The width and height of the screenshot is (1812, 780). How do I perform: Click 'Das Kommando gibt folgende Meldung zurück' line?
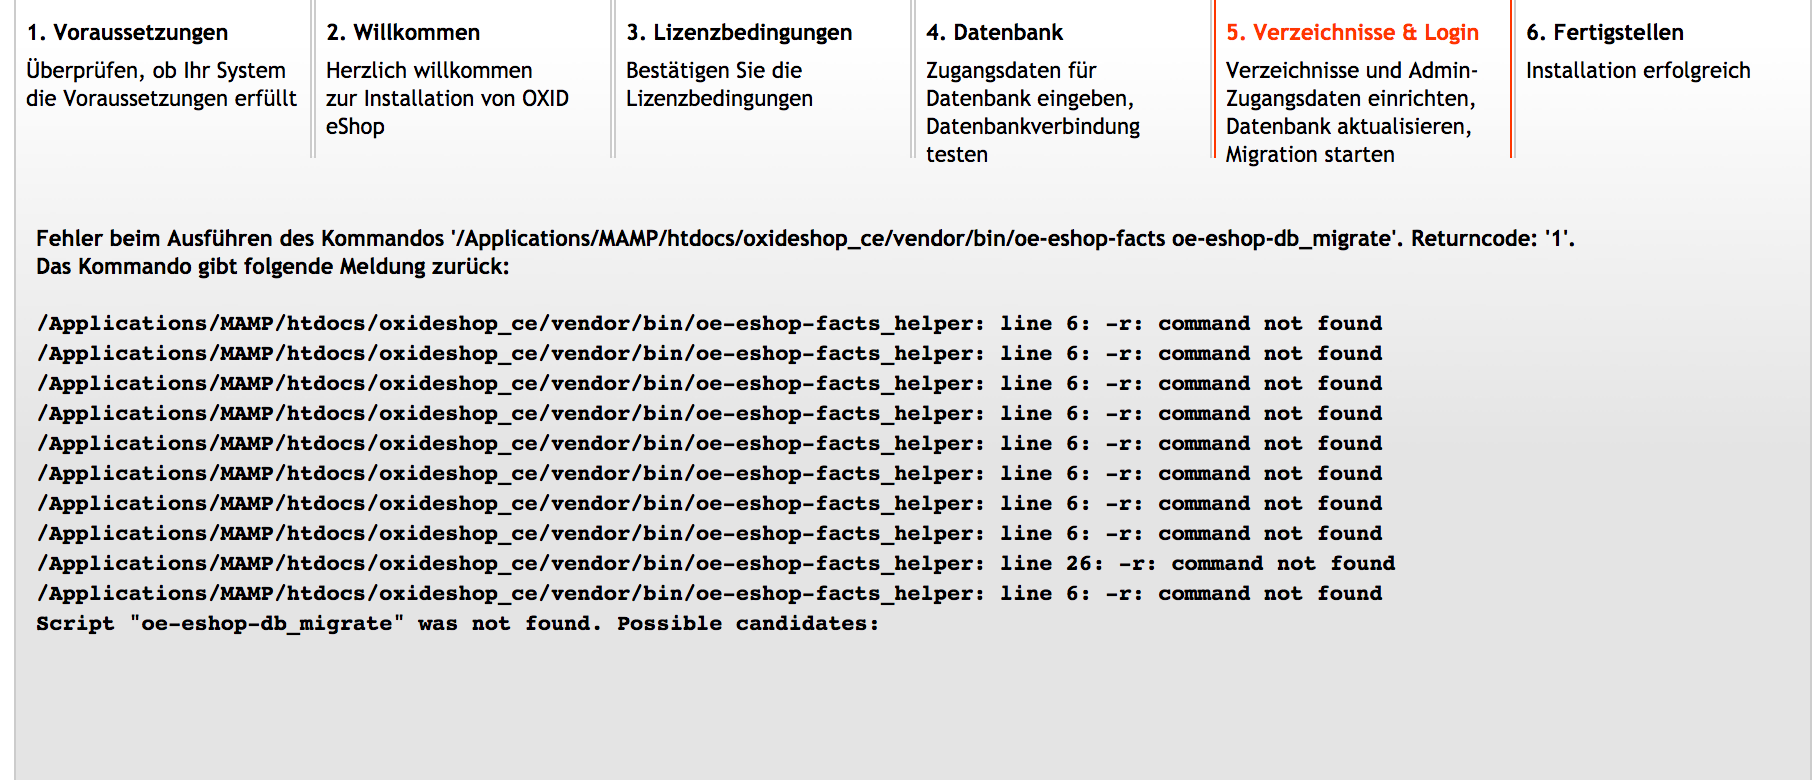tap(272, 266)
